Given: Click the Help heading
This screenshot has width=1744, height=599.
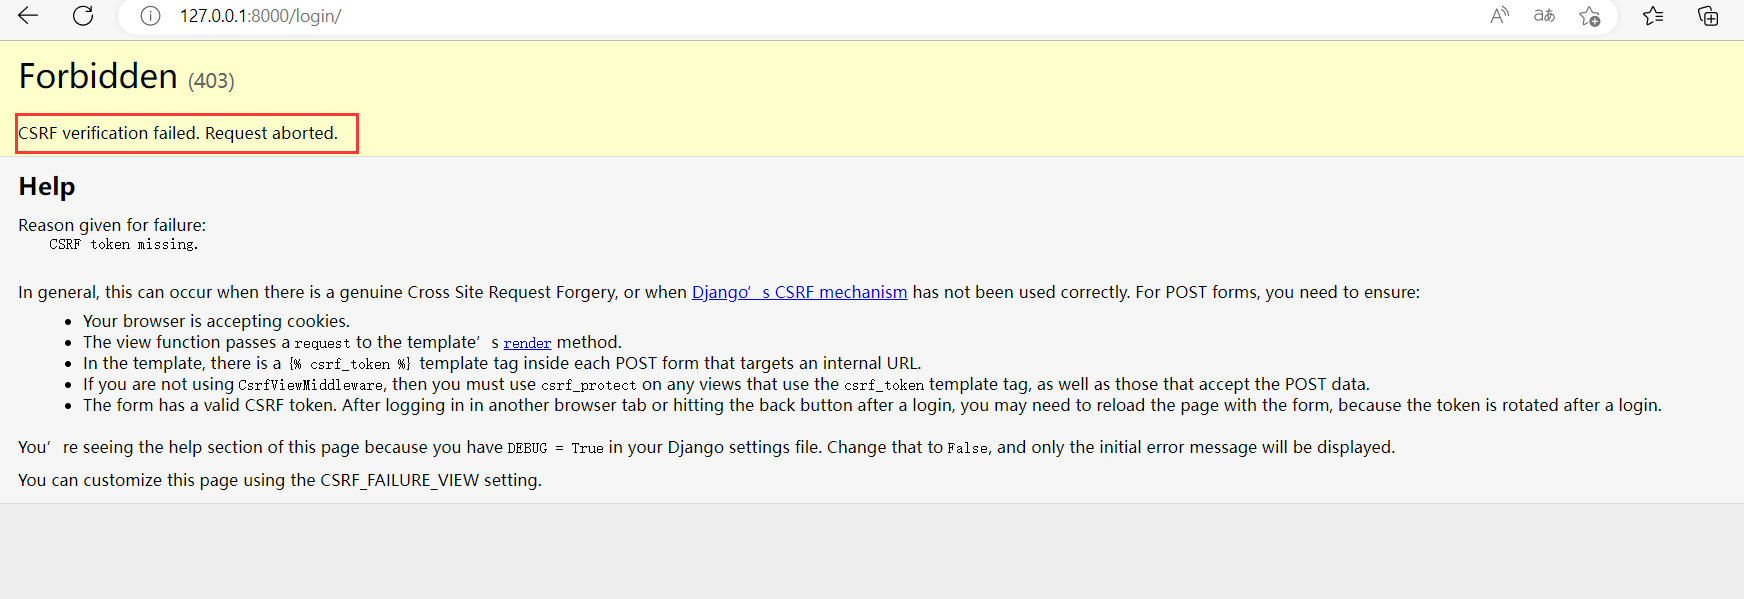Looking at the screenshot, I should coord(47,187).
